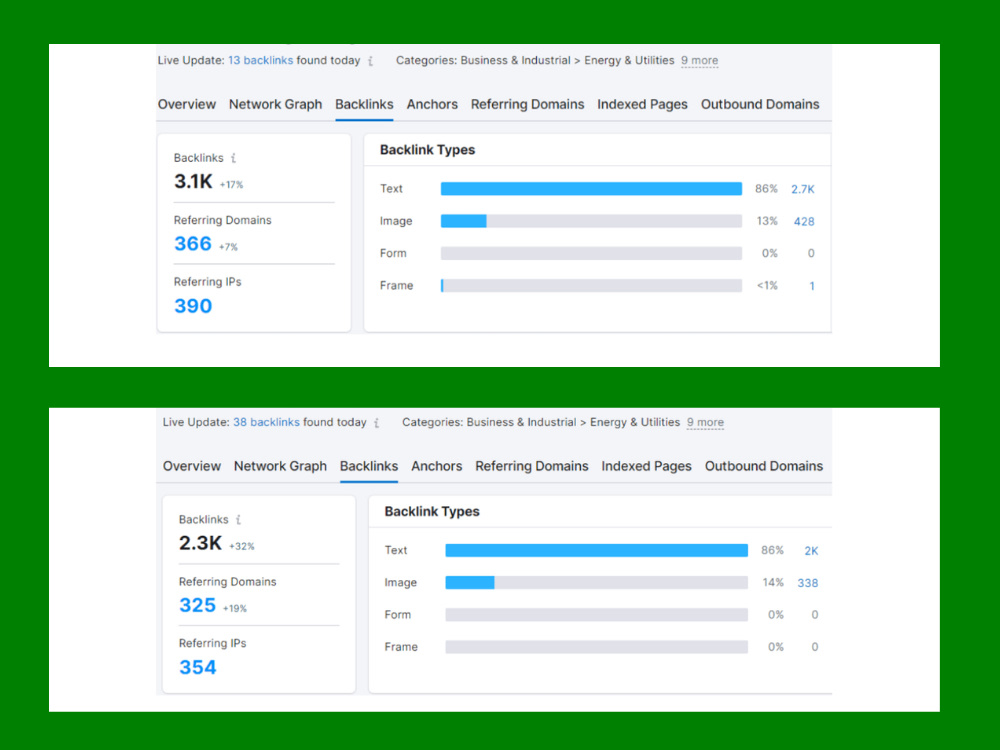Switch to Overview tab in upper panel
This screenshot has width=1000, height=750.
click(187, 104)
